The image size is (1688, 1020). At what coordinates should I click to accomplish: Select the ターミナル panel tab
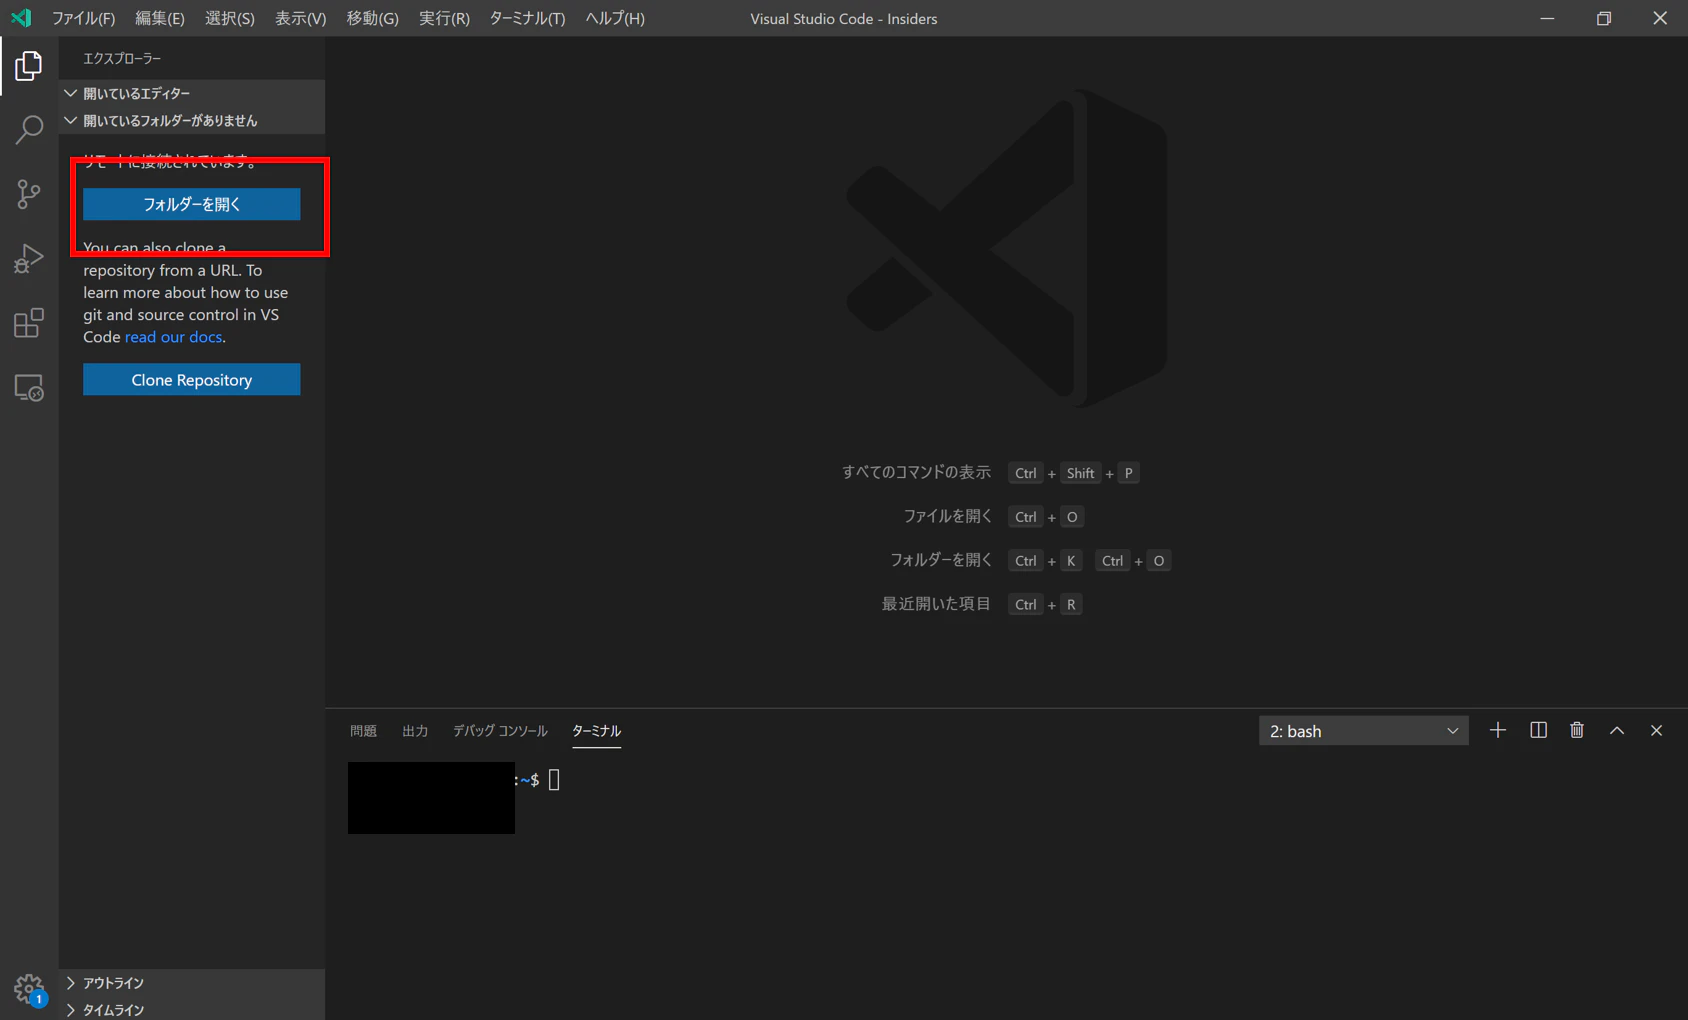[596, 731]
